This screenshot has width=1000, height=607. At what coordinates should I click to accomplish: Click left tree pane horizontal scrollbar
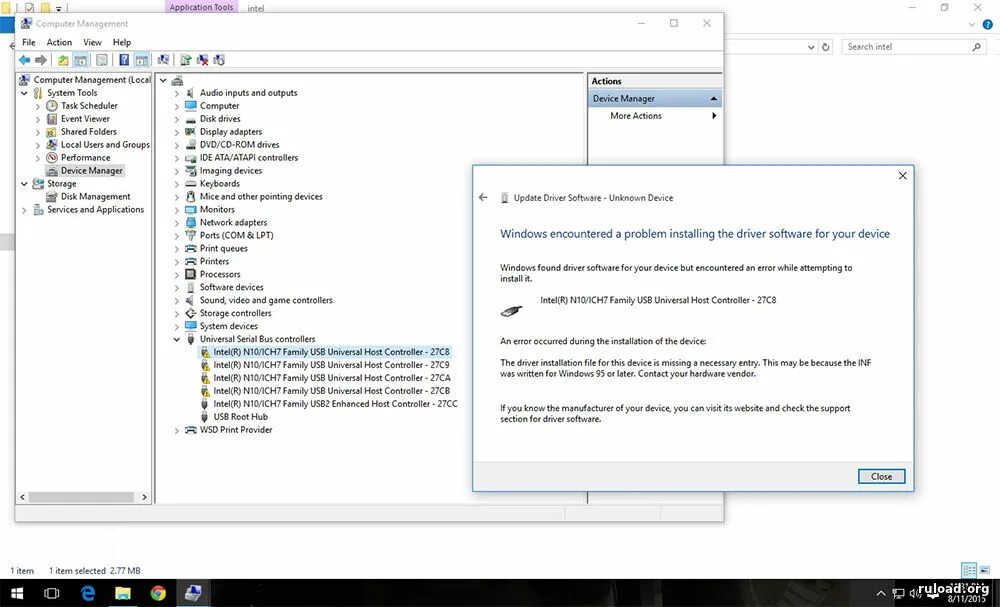[83, 497]
